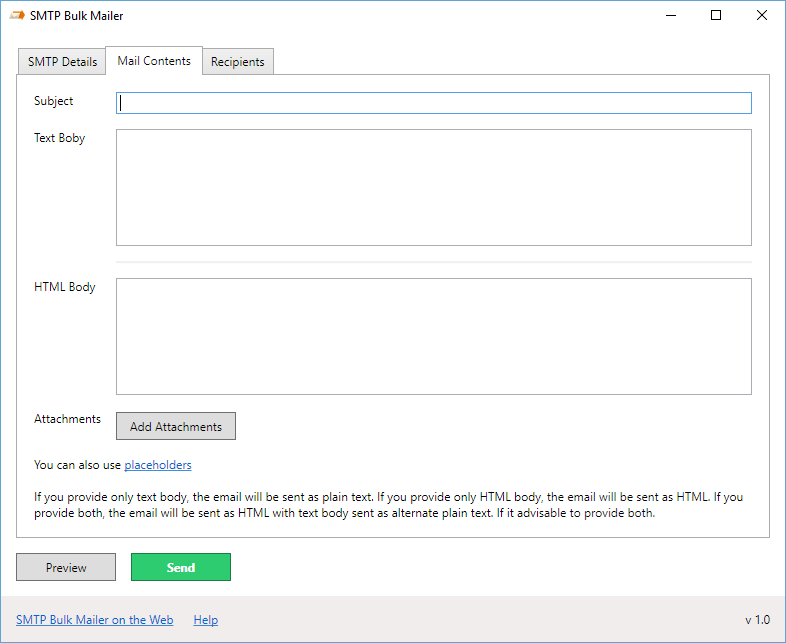Open the placeholders link

click(158, 465)
